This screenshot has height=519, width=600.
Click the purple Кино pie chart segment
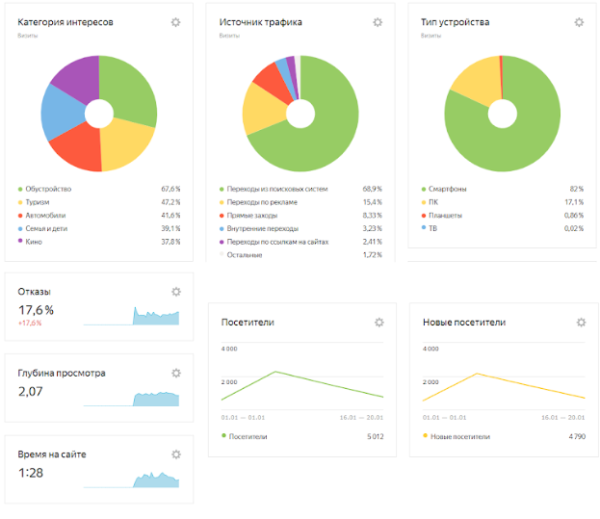tap(72, 79)
